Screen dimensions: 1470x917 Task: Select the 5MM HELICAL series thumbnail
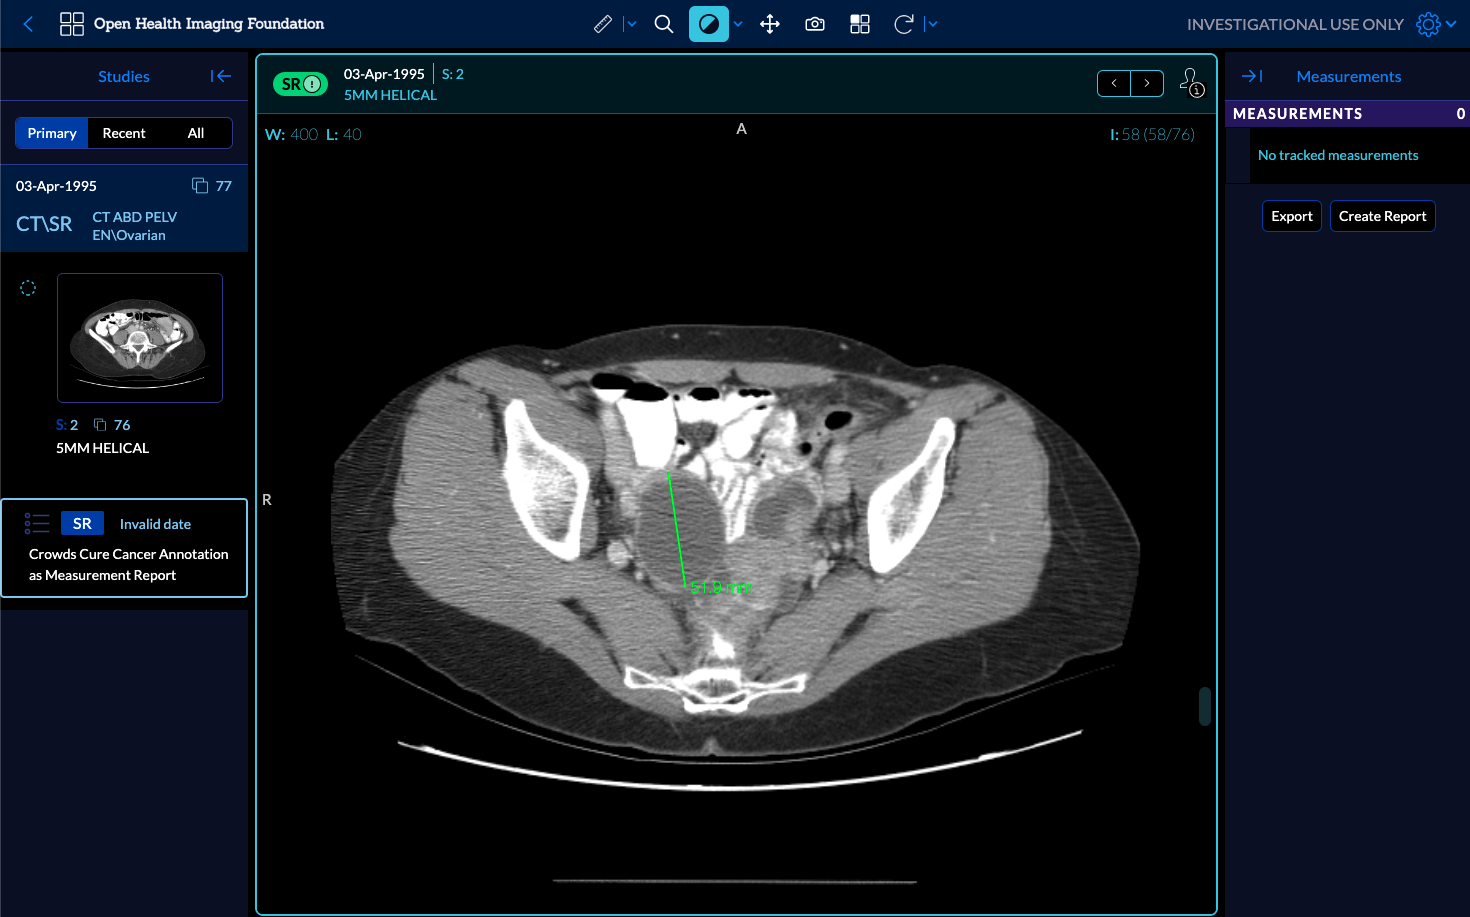140,338
